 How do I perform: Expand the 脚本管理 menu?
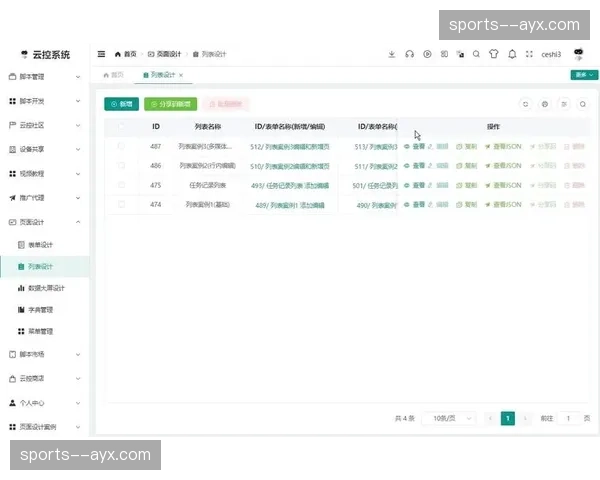pyautogui.click(x=45, y=77)
